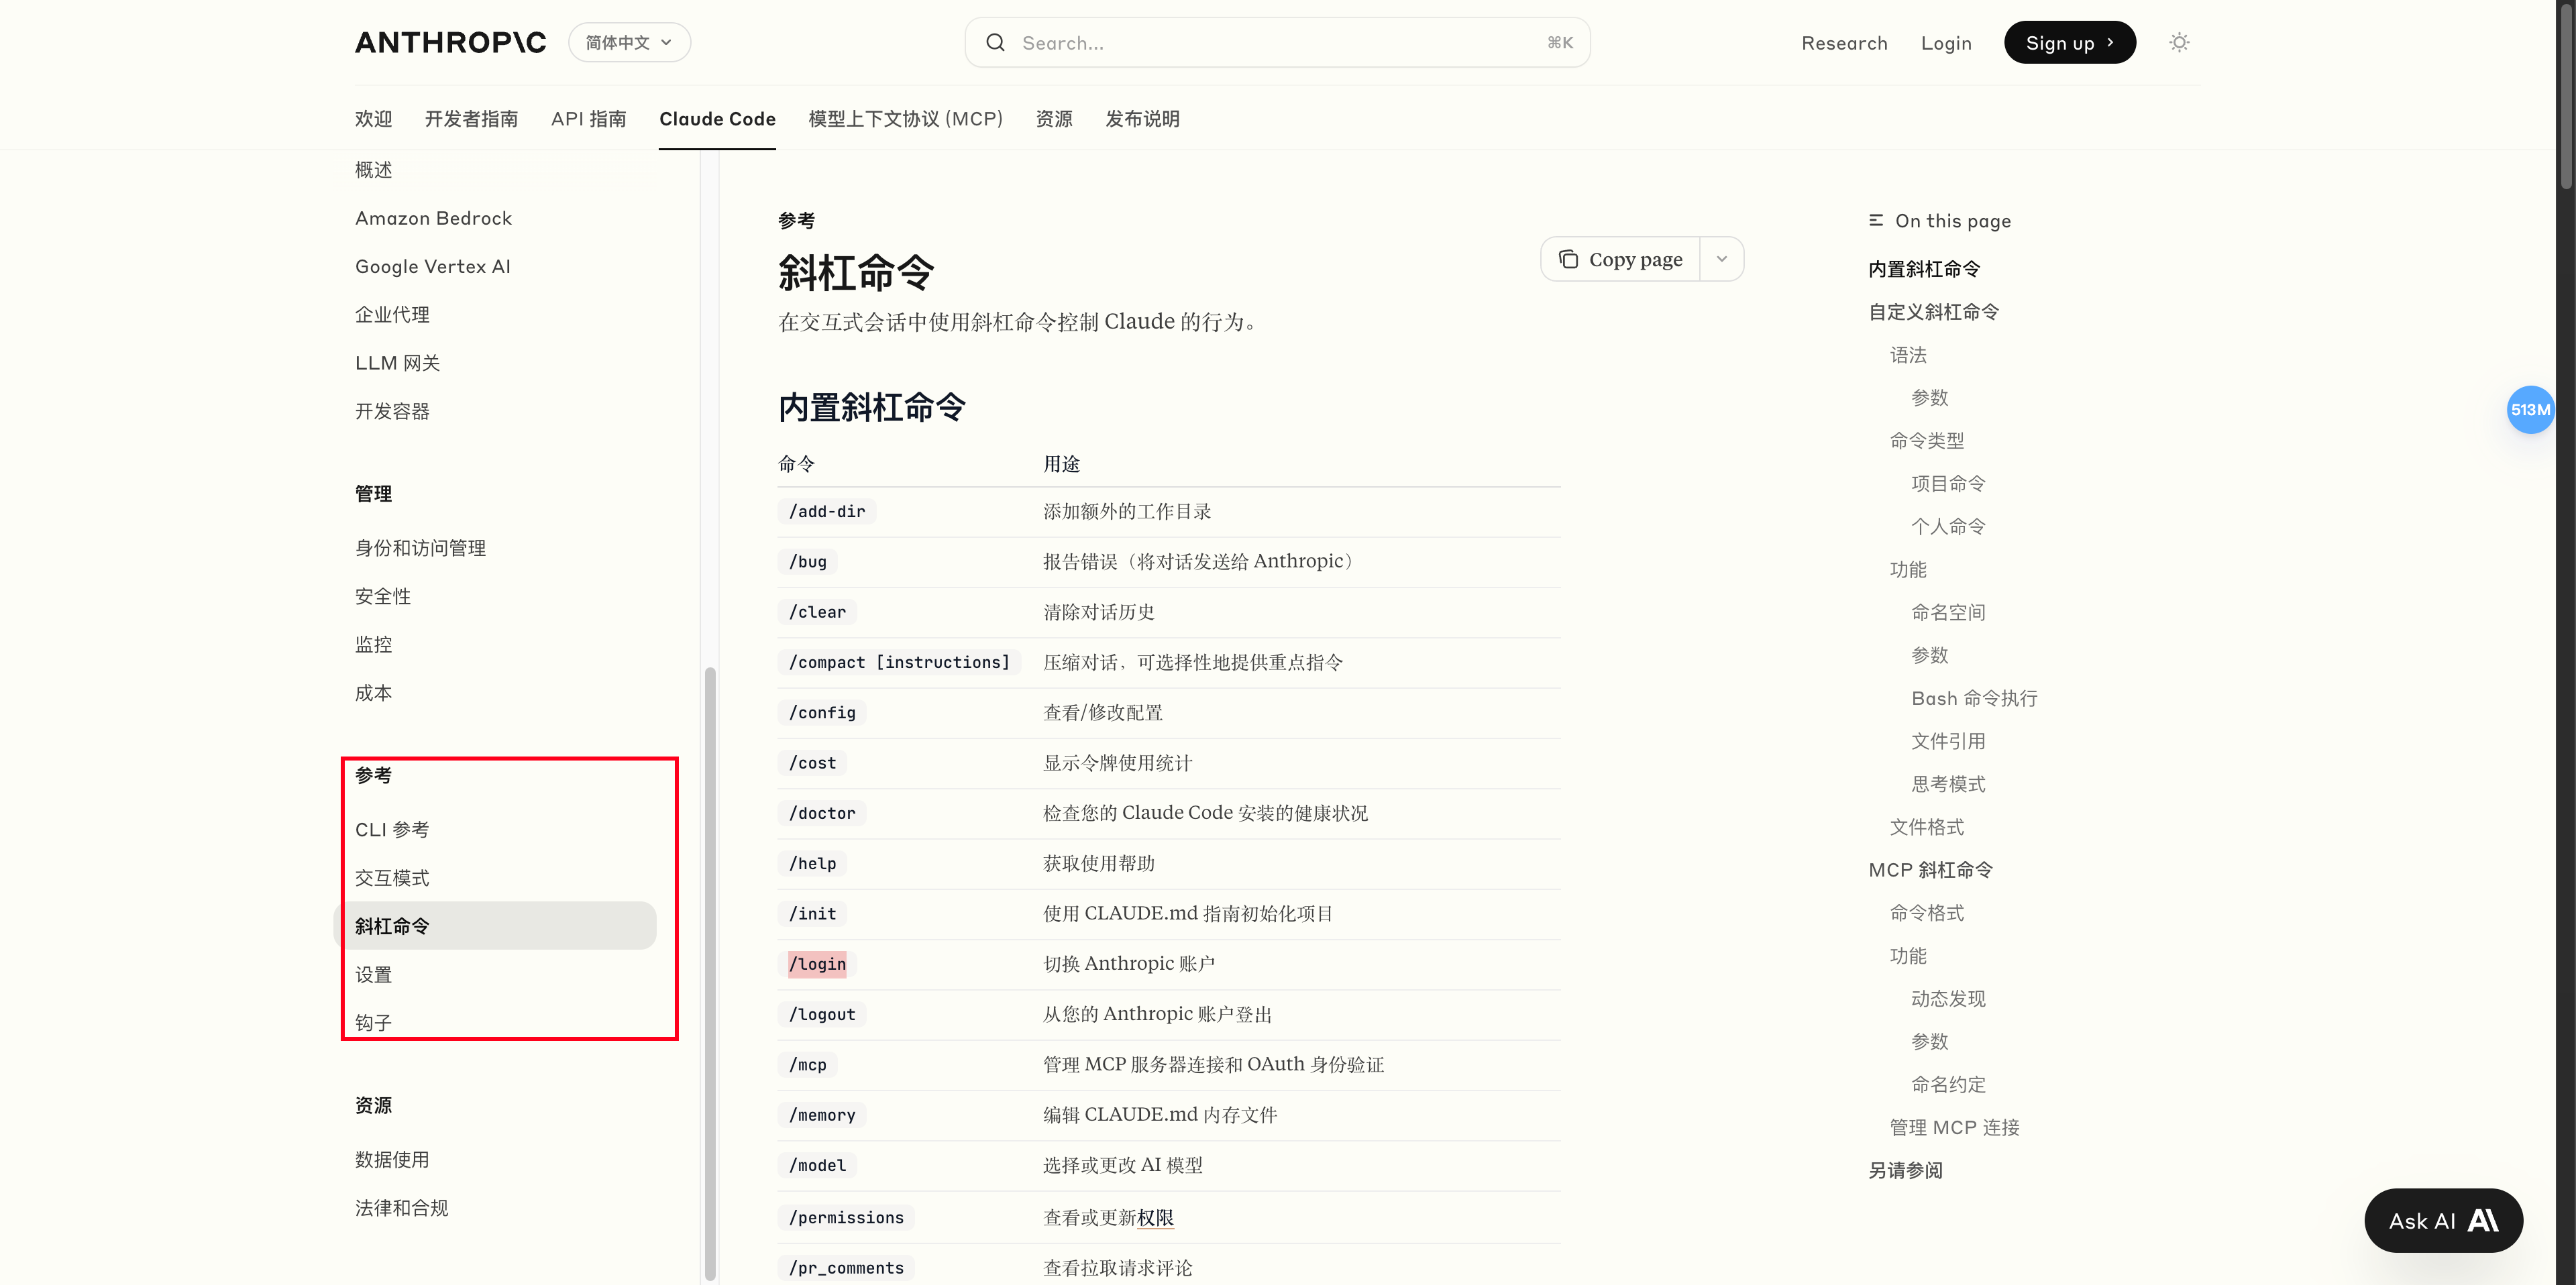The image size is (2576, 1285).
Task: Click the sidebar vertical scrollbar
Action: click(710, 973)
